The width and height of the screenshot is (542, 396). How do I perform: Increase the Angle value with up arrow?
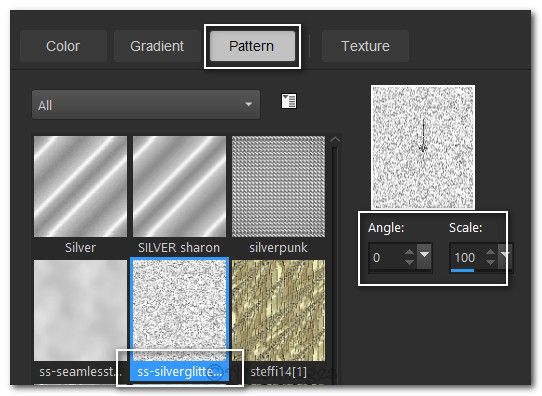tap(409, 252)
